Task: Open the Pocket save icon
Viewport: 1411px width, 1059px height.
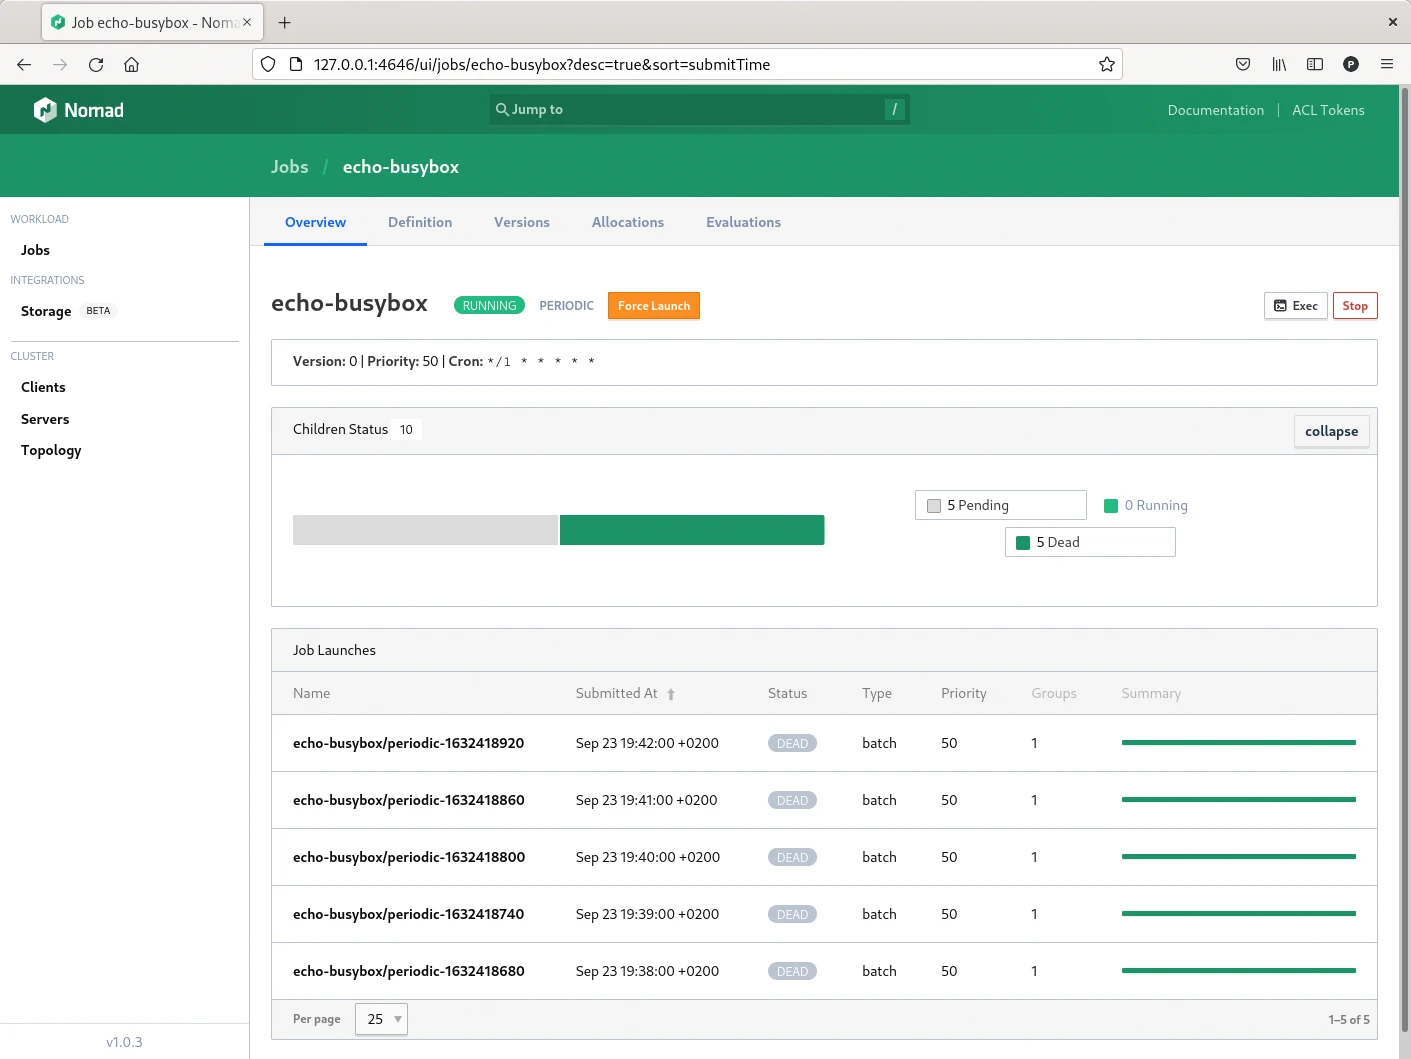Action: point(1242,64)
